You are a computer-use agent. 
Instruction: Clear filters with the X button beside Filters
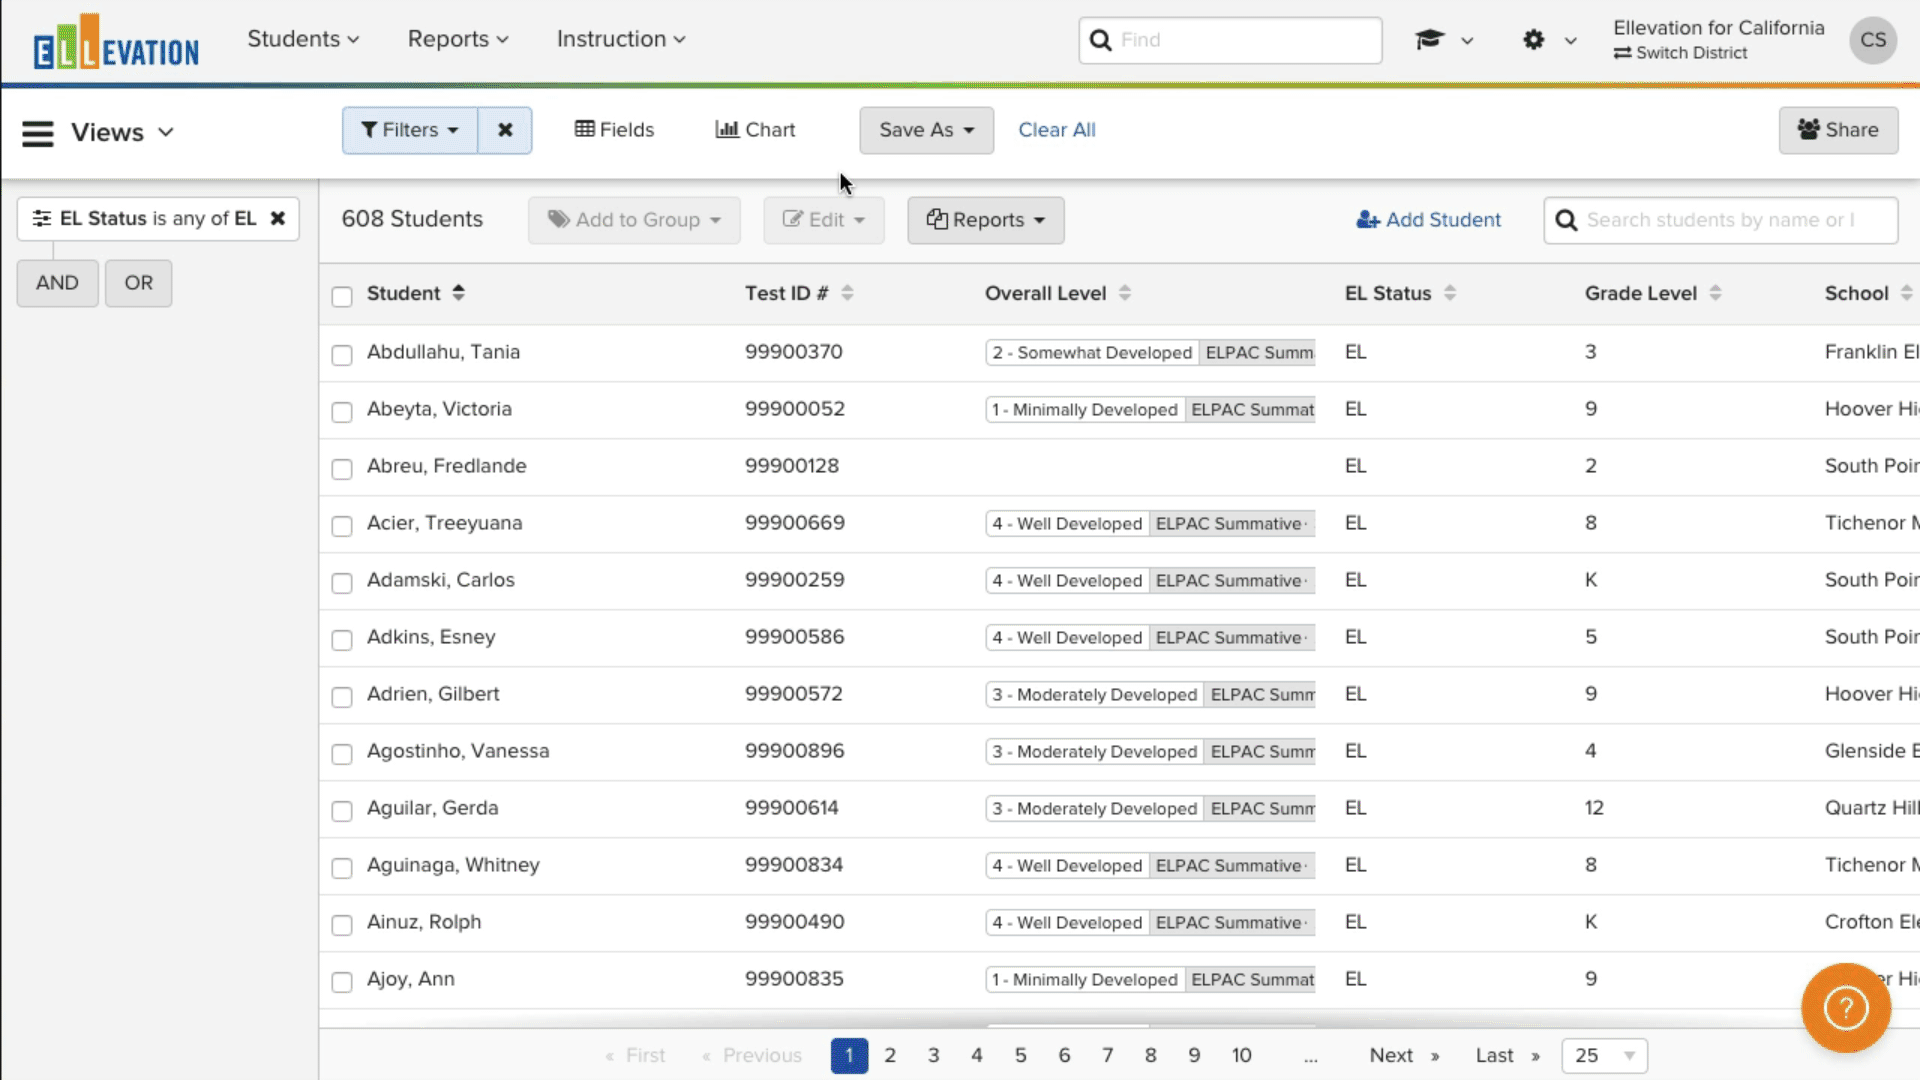coord(505,130)
